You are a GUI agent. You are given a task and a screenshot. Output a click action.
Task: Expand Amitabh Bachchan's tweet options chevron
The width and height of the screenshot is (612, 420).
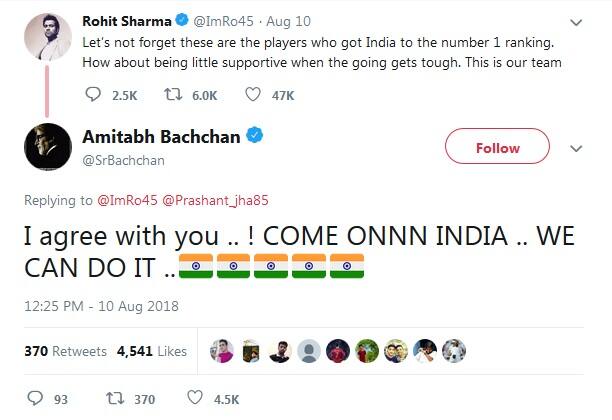click(575, 148)
